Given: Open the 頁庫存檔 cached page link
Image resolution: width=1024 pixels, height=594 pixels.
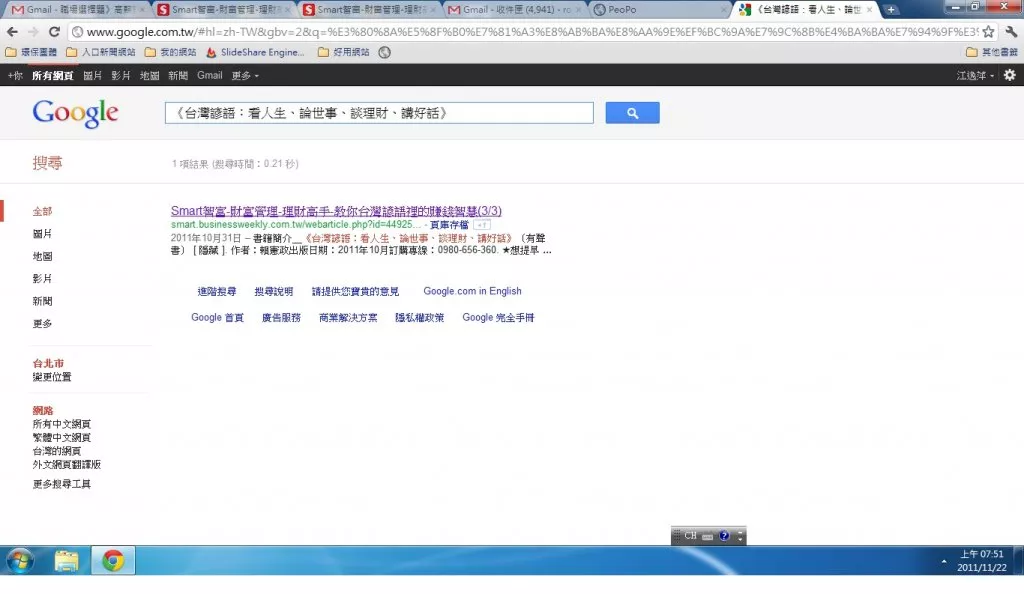Looking at the screenshot, I should click(x=449, y=225).
